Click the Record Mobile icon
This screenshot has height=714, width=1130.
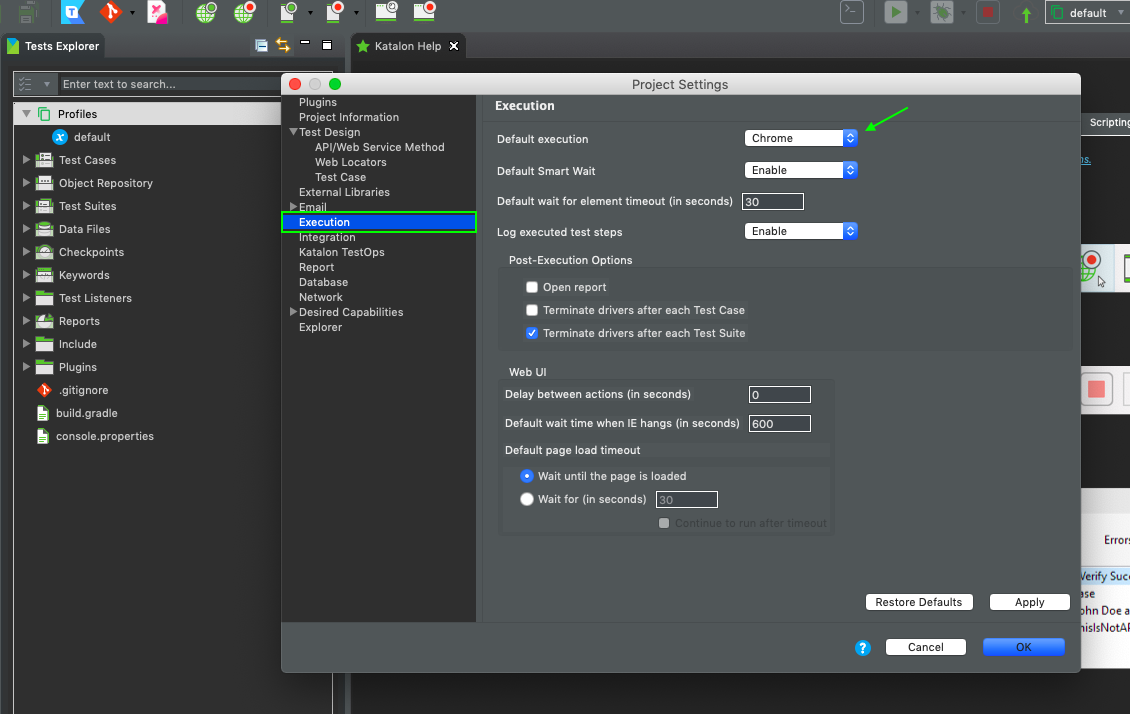click(335, 12)
